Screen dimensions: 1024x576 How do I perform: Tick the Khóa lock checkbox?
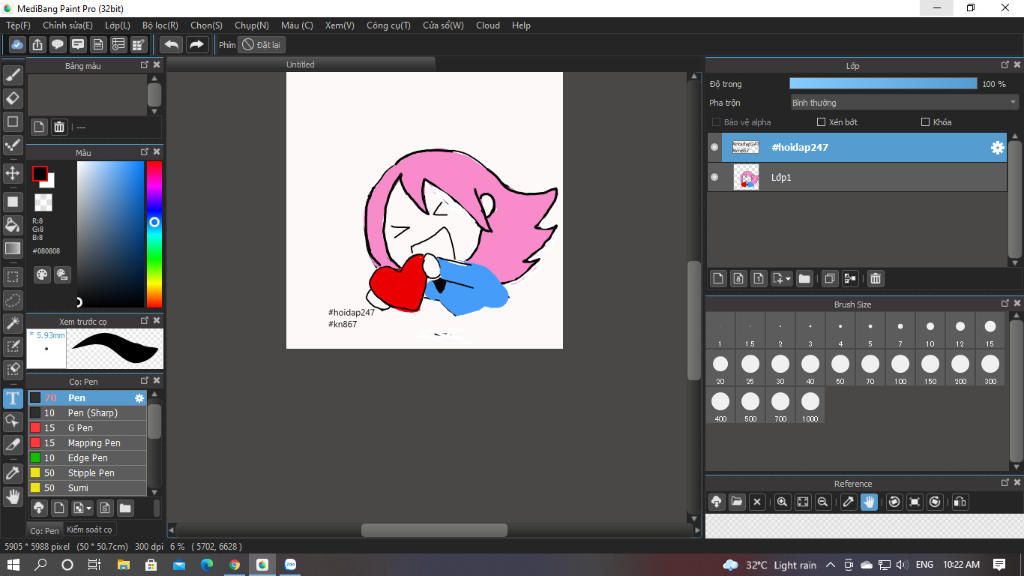[x=925, y=122]
